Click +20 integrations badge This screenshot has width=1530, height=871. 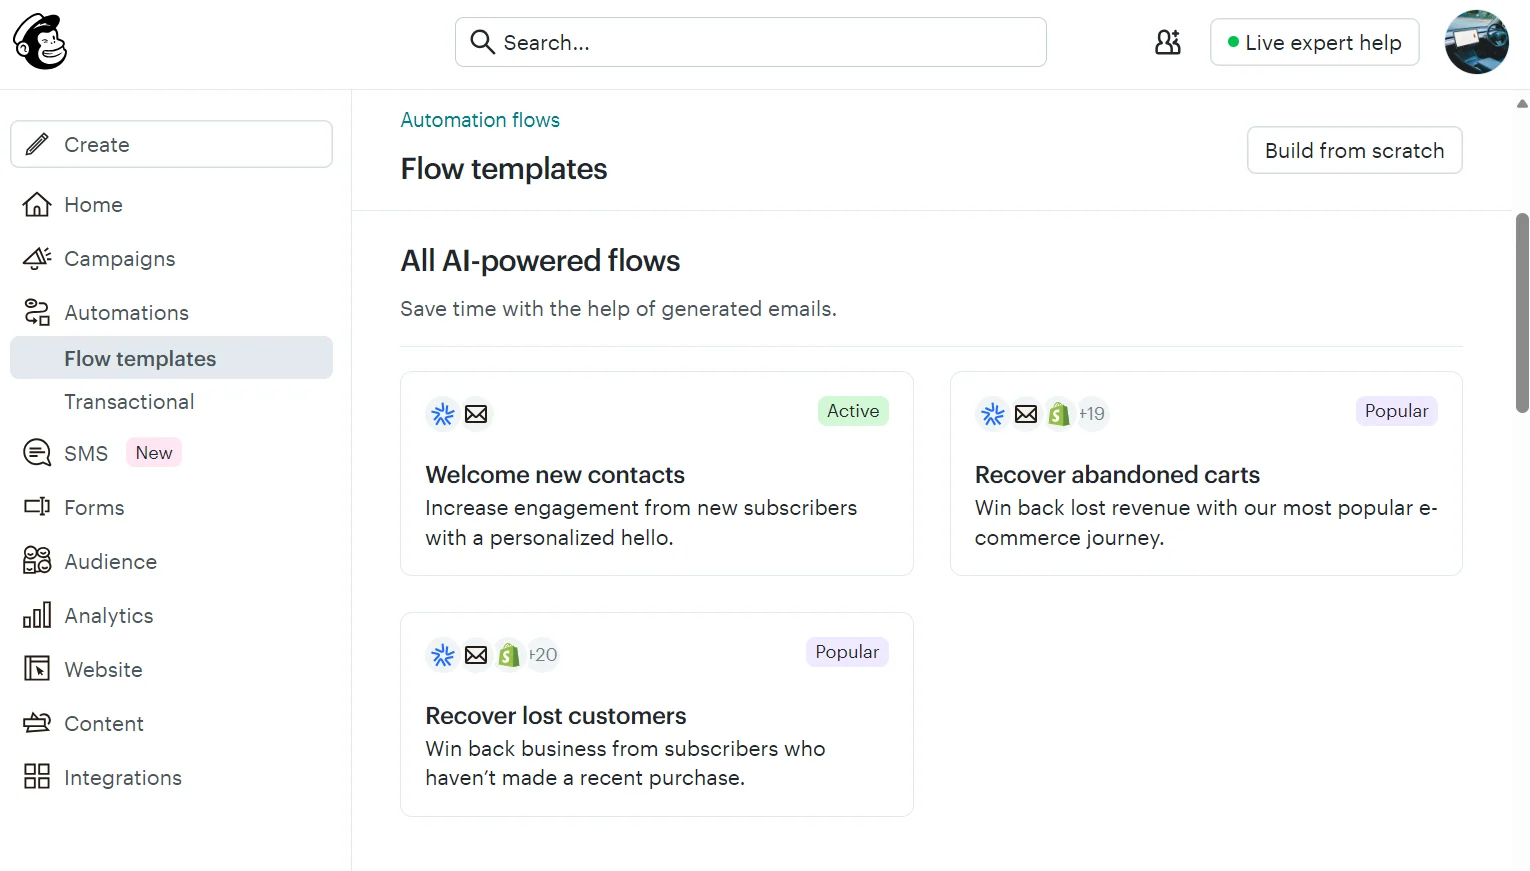coord(543,655)
